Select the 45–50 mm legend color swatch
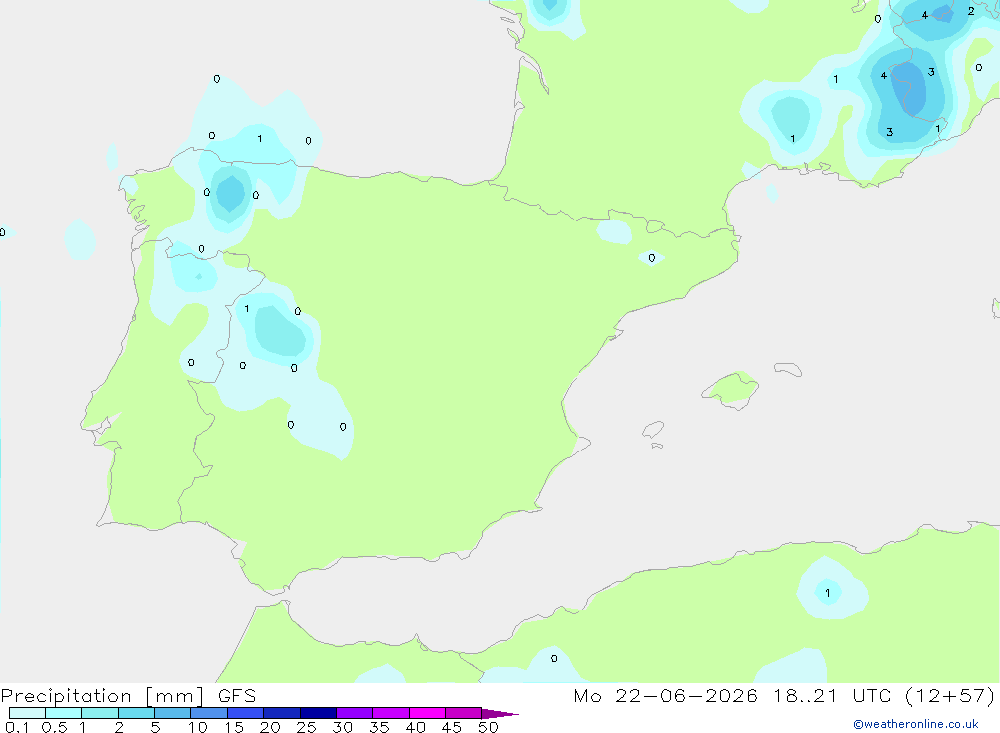The width and height of the screenshot is (1000, 733). [x=464, y=713]
